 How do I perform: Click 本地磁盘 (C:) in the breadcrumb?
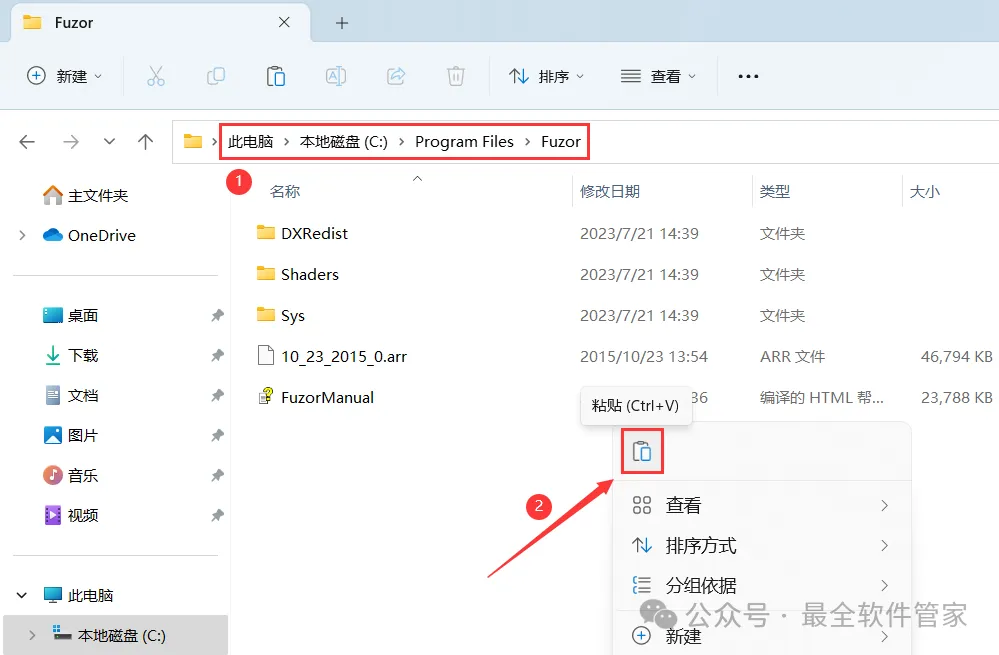343,141
